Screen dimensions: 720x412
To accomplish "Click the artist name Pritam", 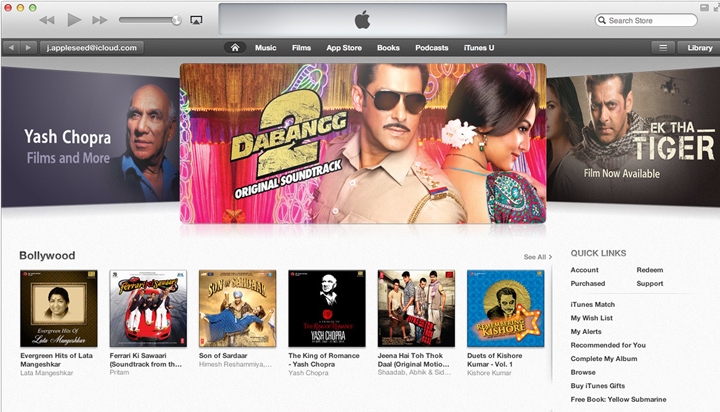I will [x=119, y=372].
